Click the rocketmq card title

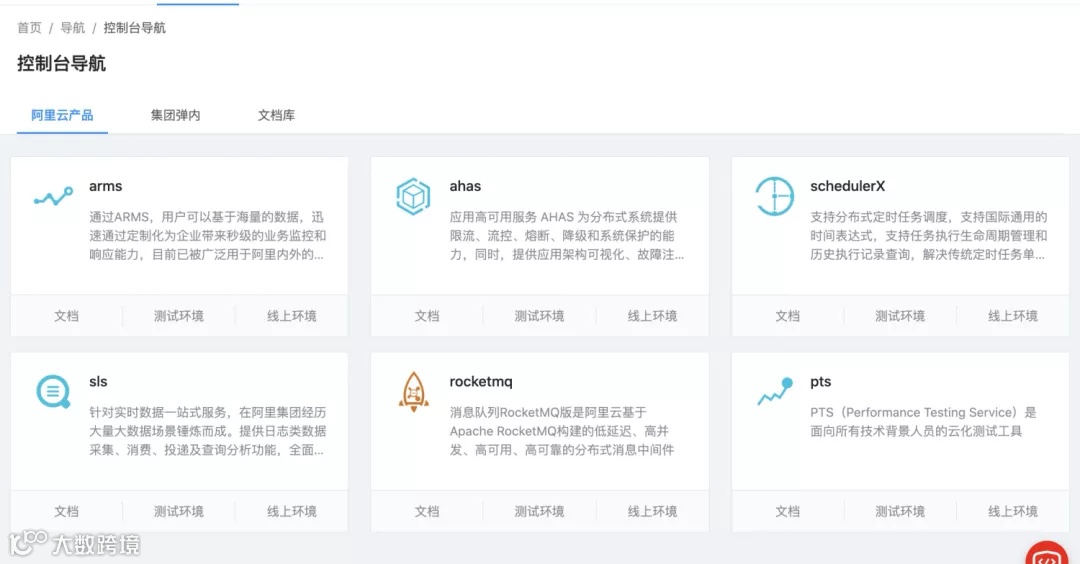click(481, 382)
